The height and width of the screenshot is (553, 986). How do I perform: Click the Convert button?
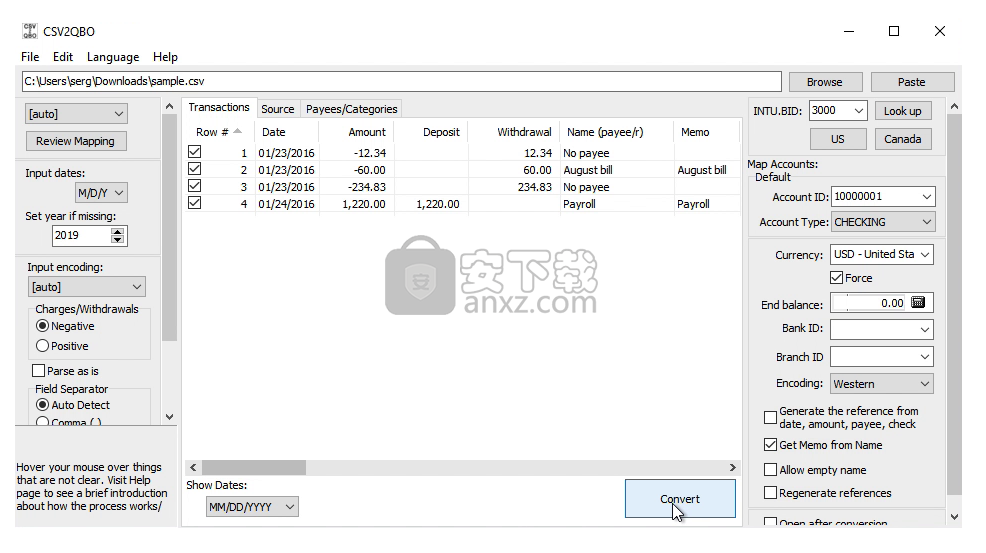[680, 499]
